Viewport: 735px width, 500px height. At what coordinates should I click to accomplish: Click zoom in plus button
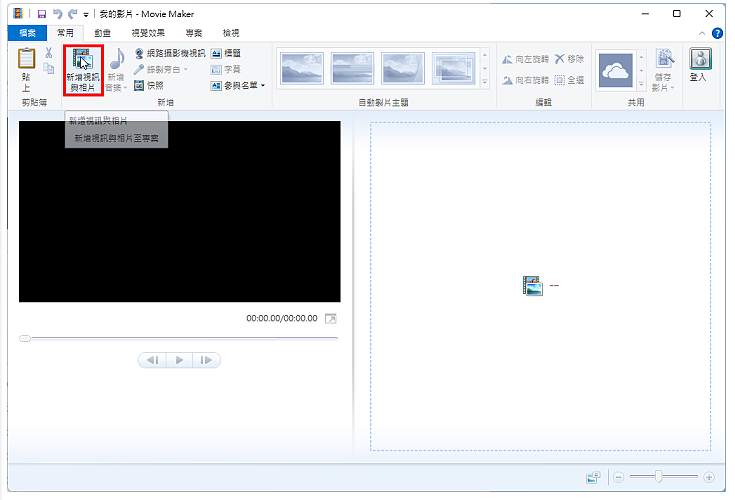[x=709, y=477]
